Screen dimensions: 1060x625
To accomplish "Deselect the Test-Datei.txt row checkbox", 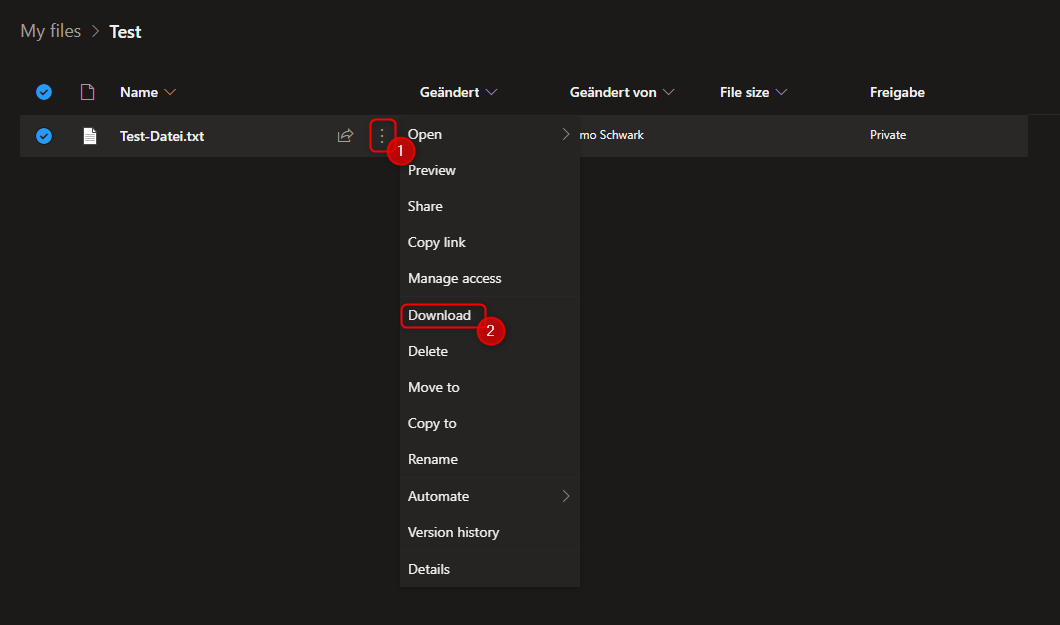I will pyautogui.click(x=44, y=136).
